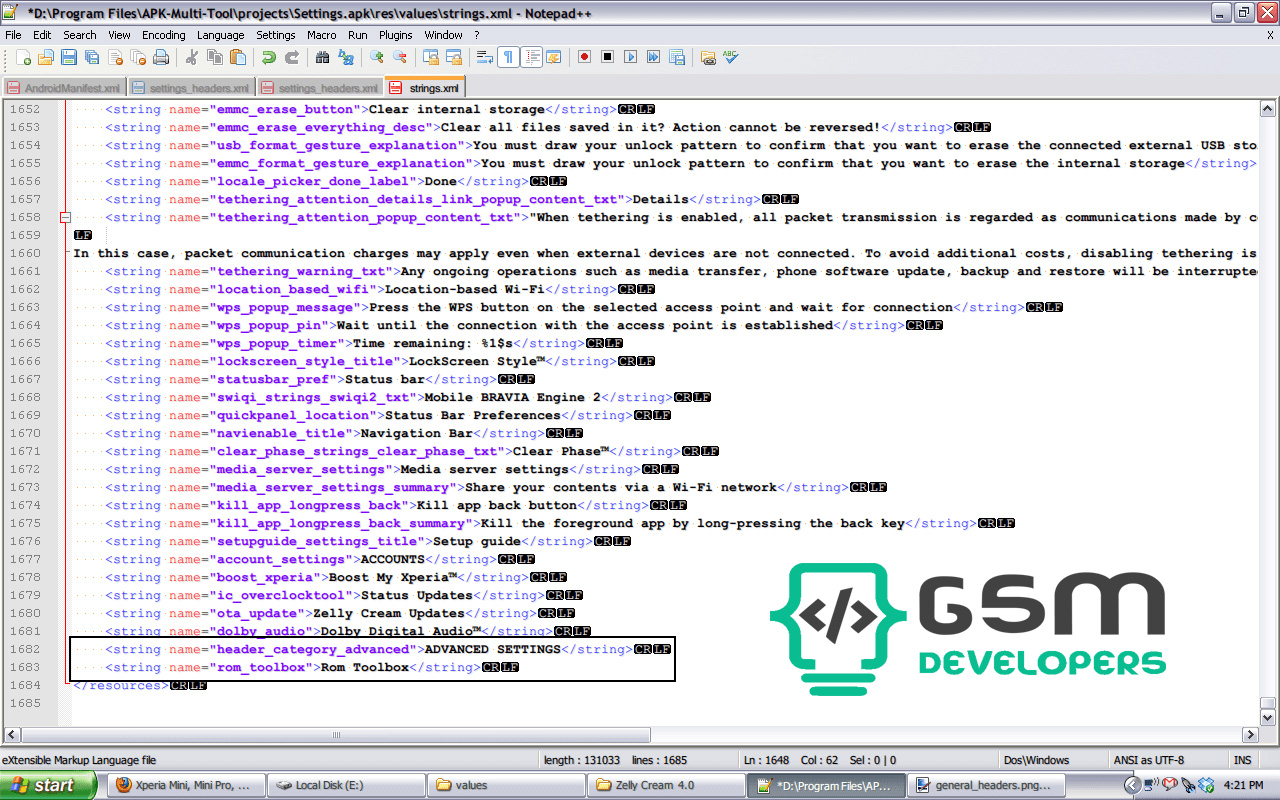Click the Copy toolbar icon
1280x800 pixels.
(215, 57)
